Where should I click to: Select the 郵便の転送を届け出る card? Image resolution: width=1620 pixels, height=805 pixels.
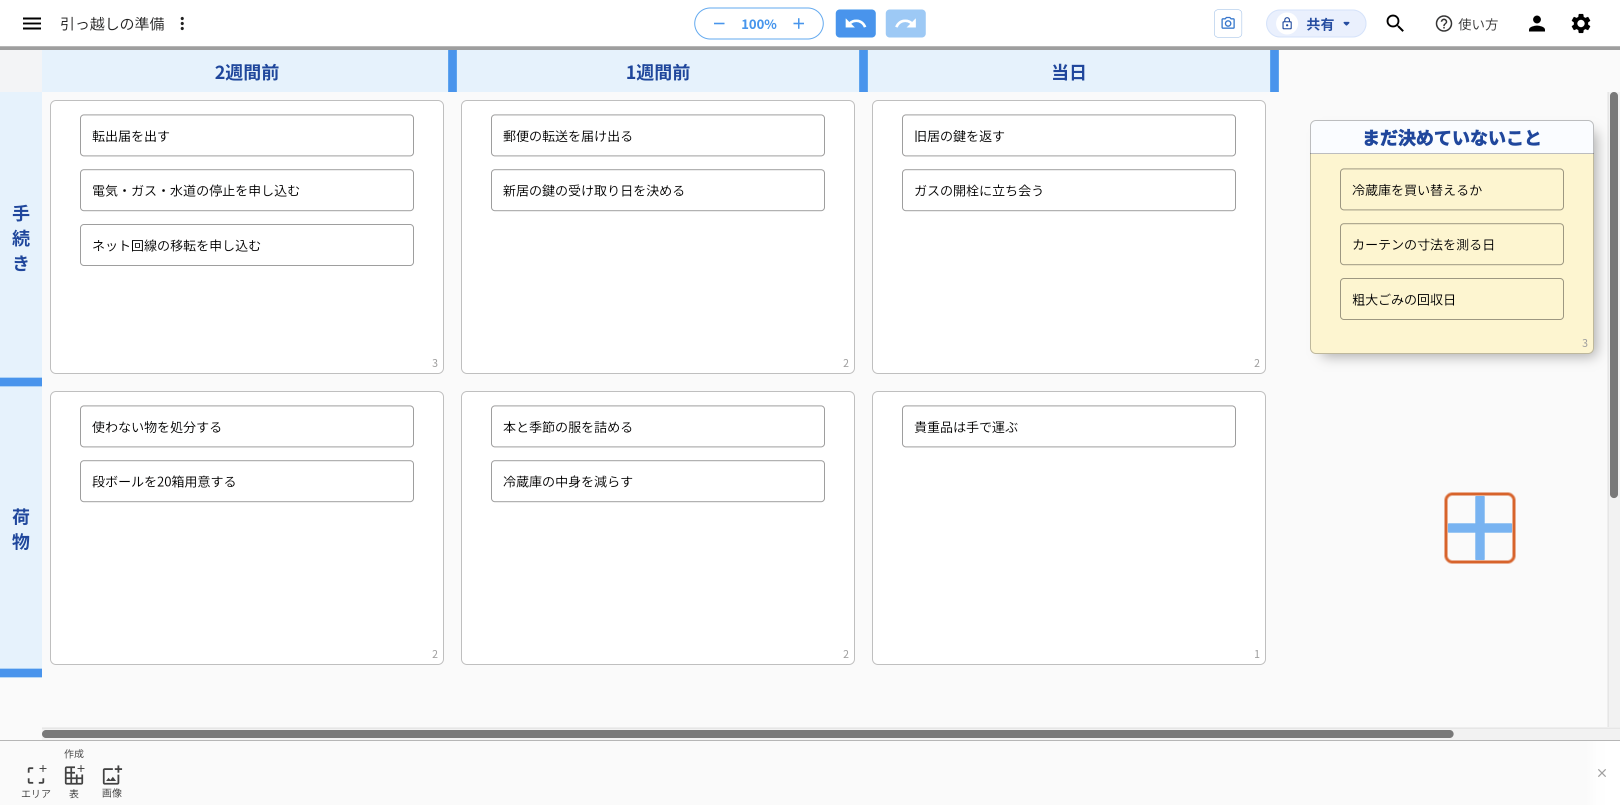(x=658, y=135)
